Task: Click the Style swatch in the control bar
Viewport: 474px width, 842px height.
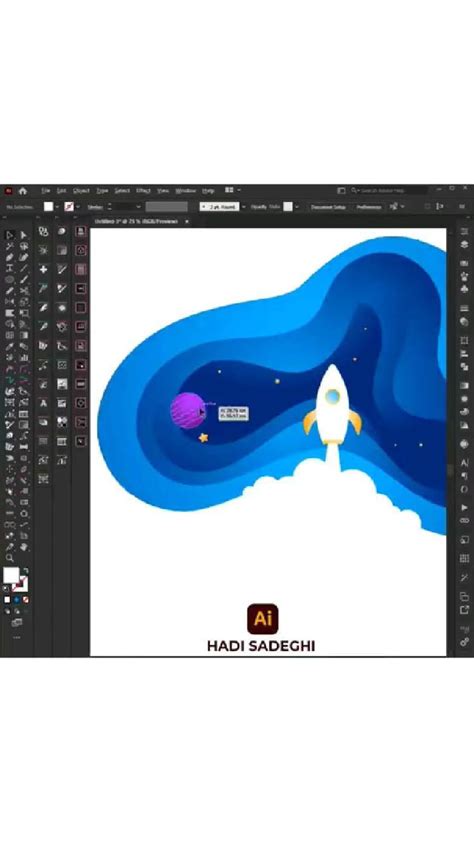Action: point(288,207)
